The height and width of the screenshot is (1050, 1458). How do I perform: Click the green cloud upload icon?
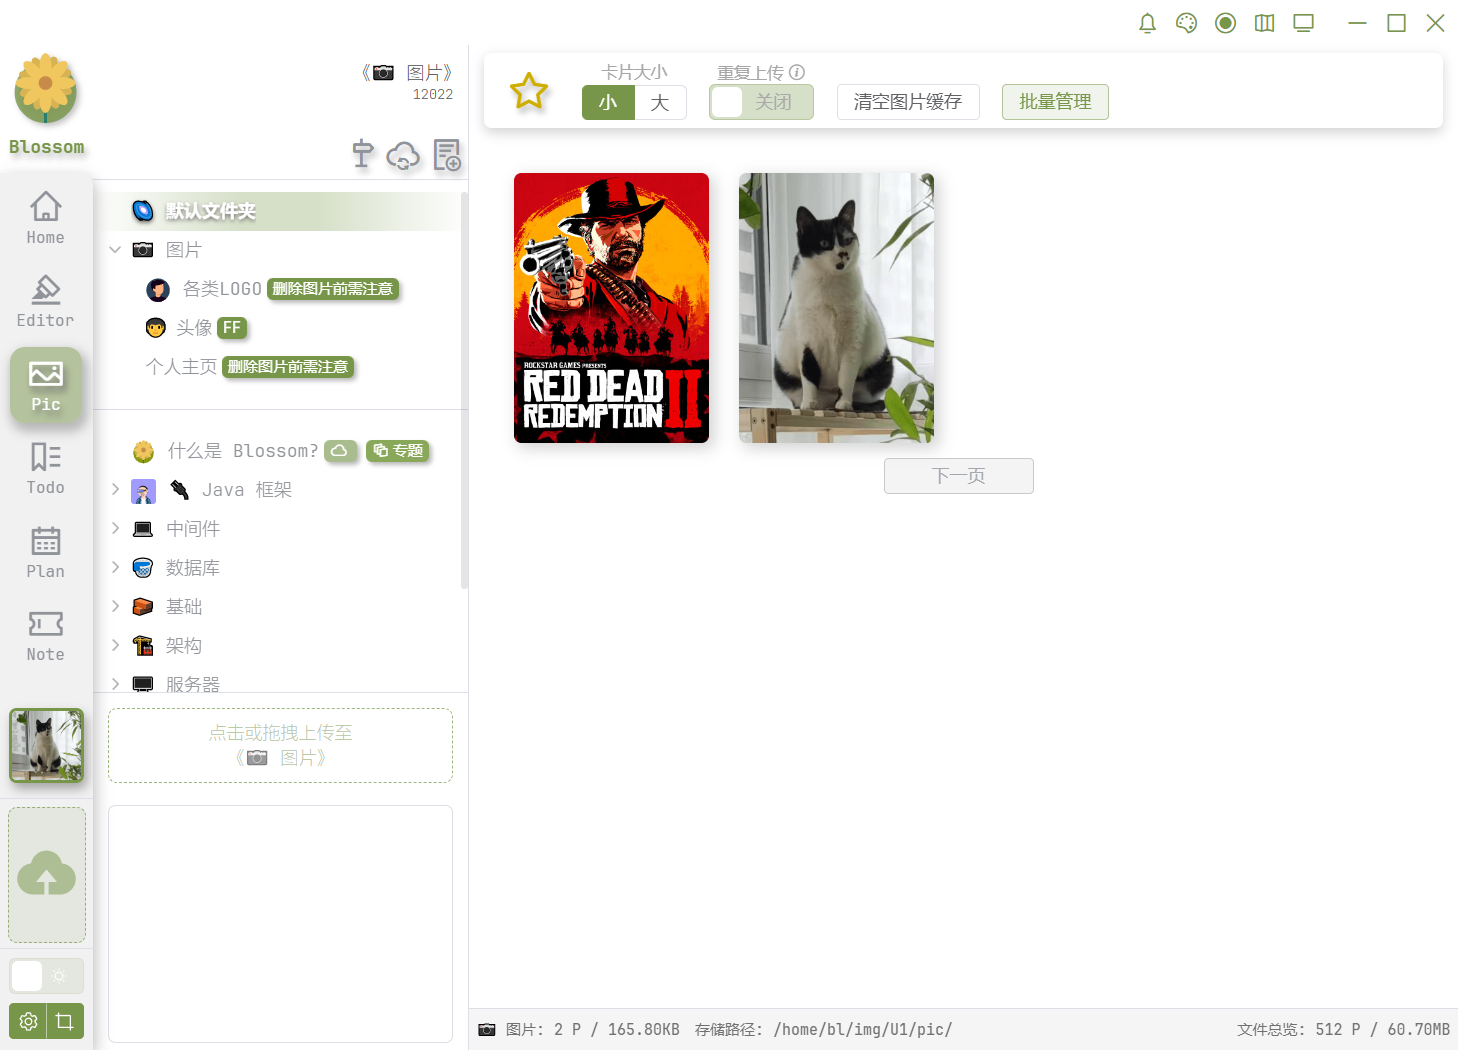[x=46, y=874]
